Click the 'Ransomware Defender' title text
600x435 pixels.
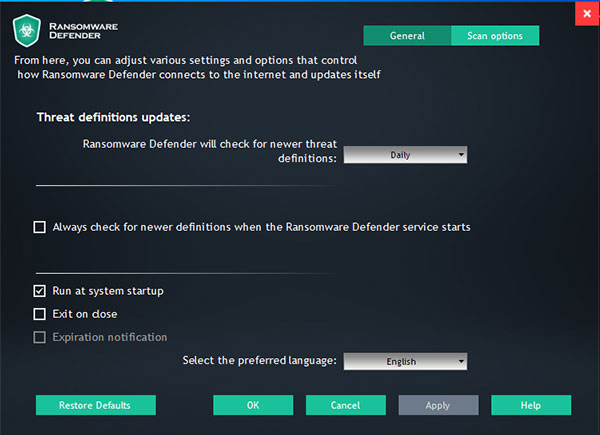[83, 31]
